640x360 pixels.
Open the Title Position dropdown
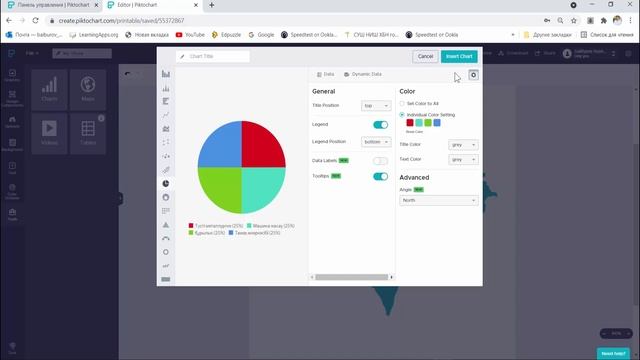(x=376, y=106)
